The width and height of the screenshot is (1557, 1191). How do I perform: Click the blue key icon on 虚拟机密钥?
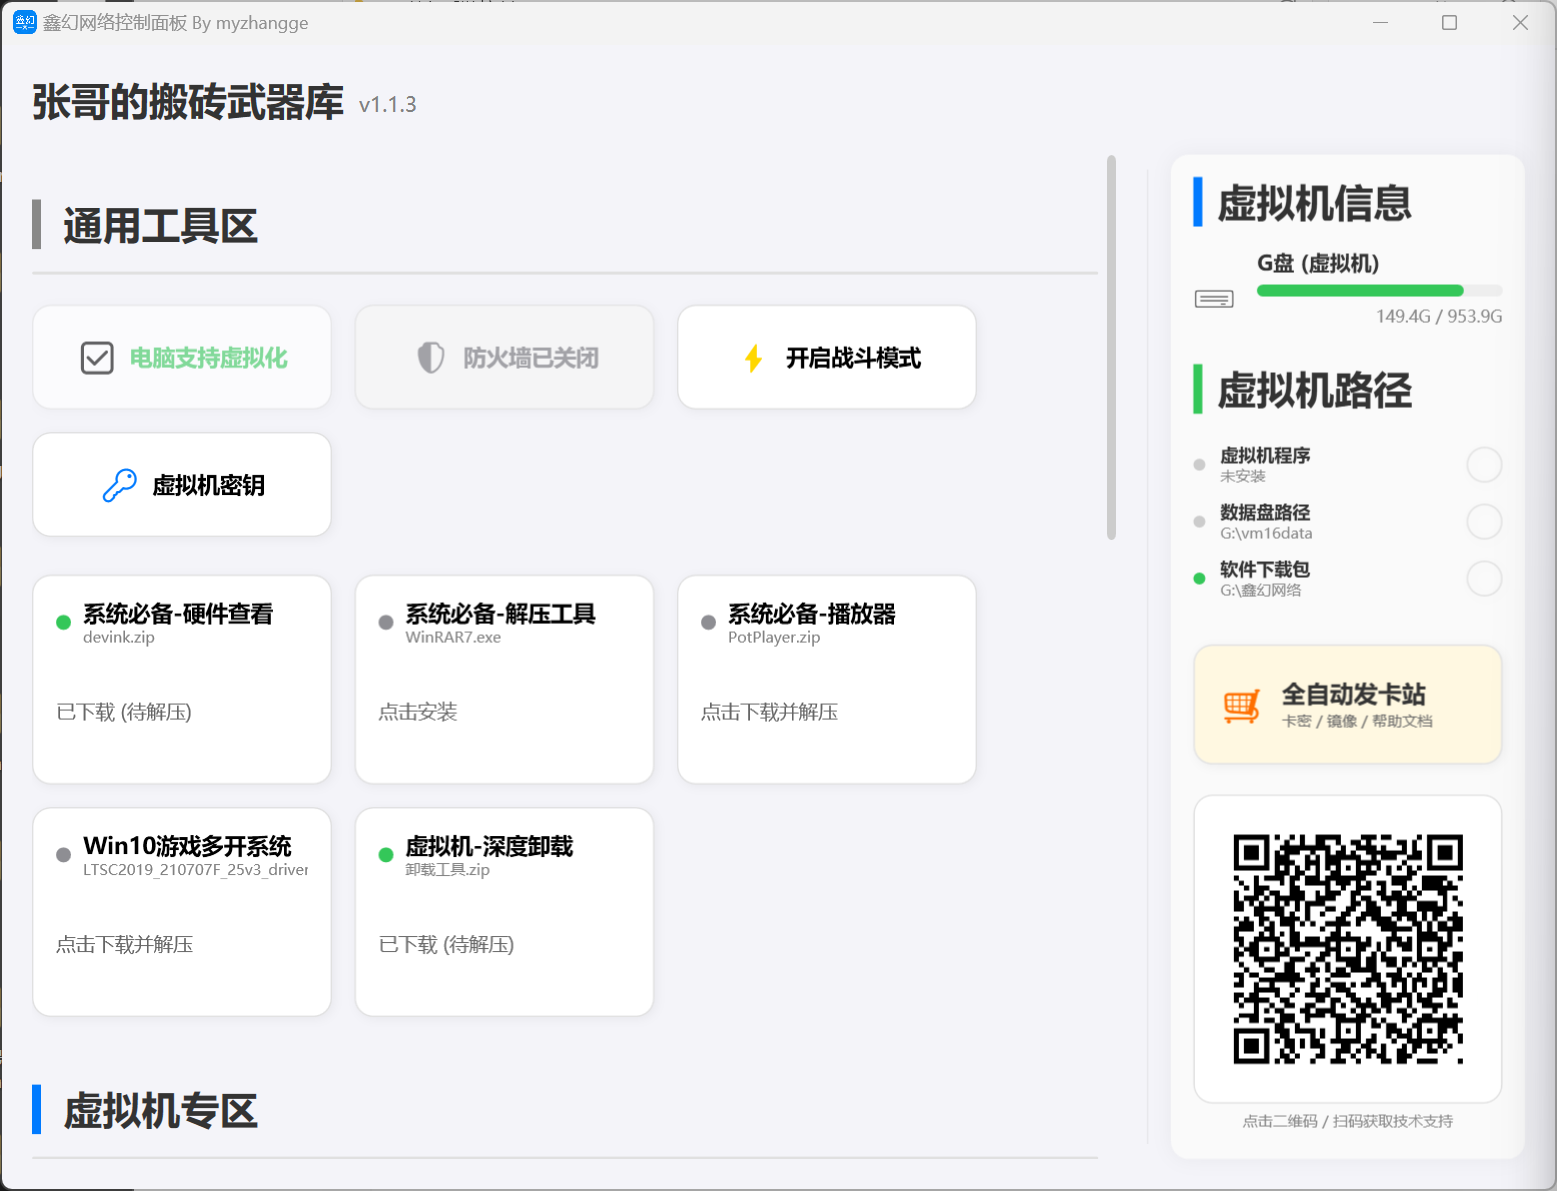pyautogui.click(x=120, y=485)
